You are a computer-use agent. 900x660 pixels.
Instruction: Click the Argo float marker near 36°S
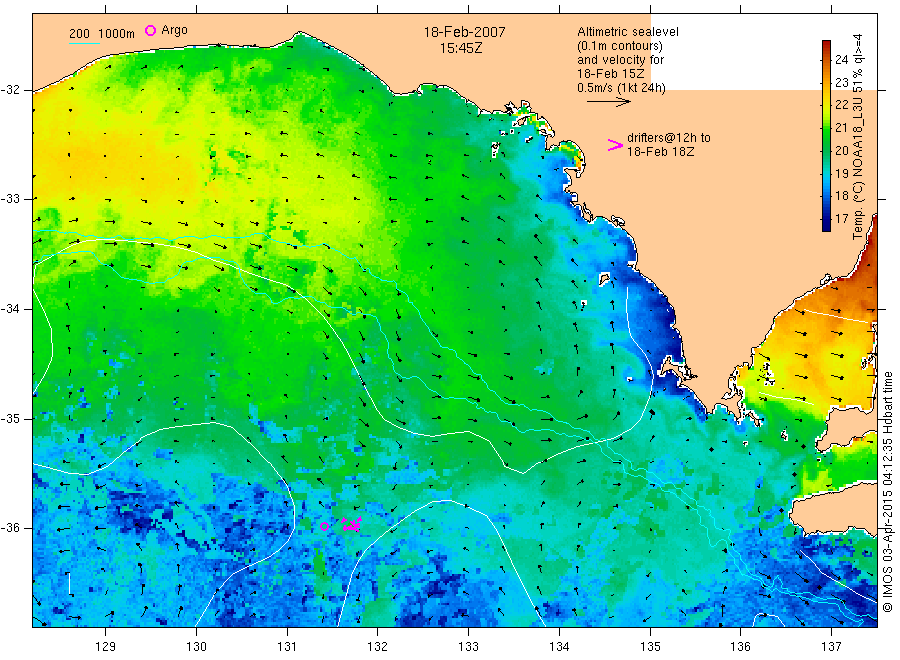click(324, 526)
